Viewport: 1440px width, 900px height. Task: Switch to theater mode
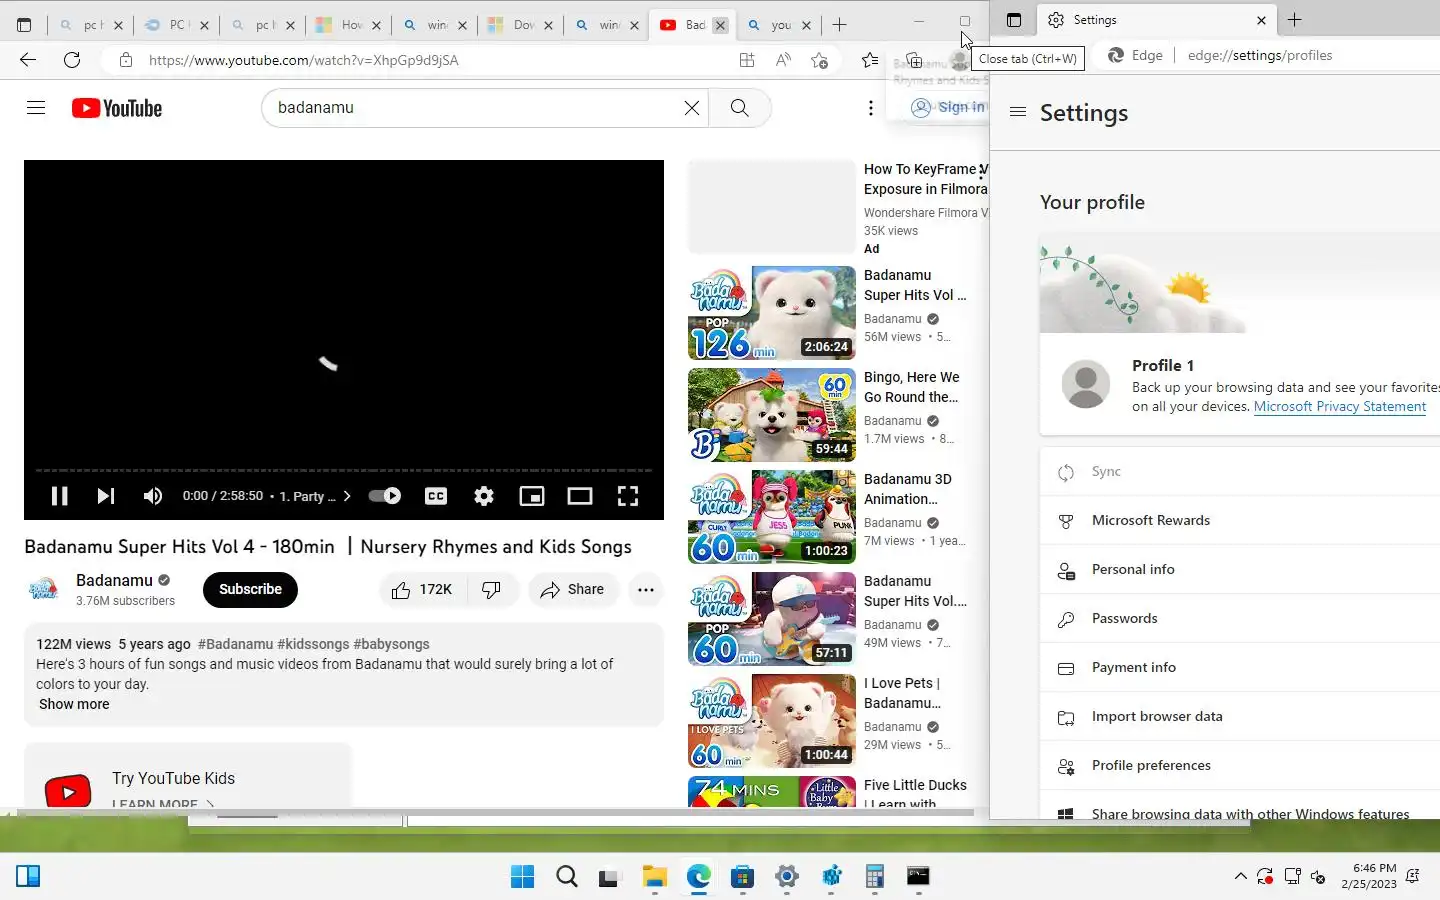click(x=580, y=496)
